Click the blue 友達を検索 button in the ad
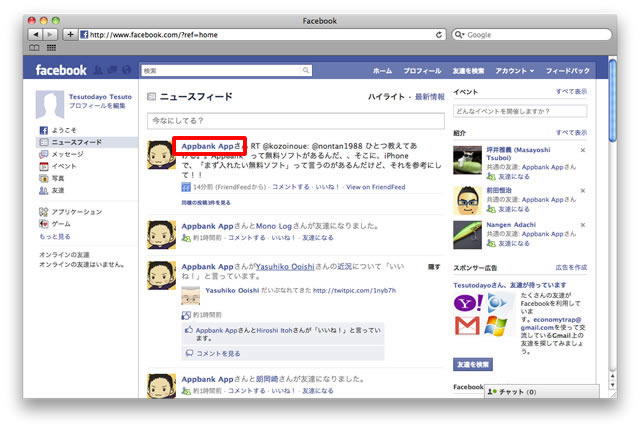 [x=473, y=364]
